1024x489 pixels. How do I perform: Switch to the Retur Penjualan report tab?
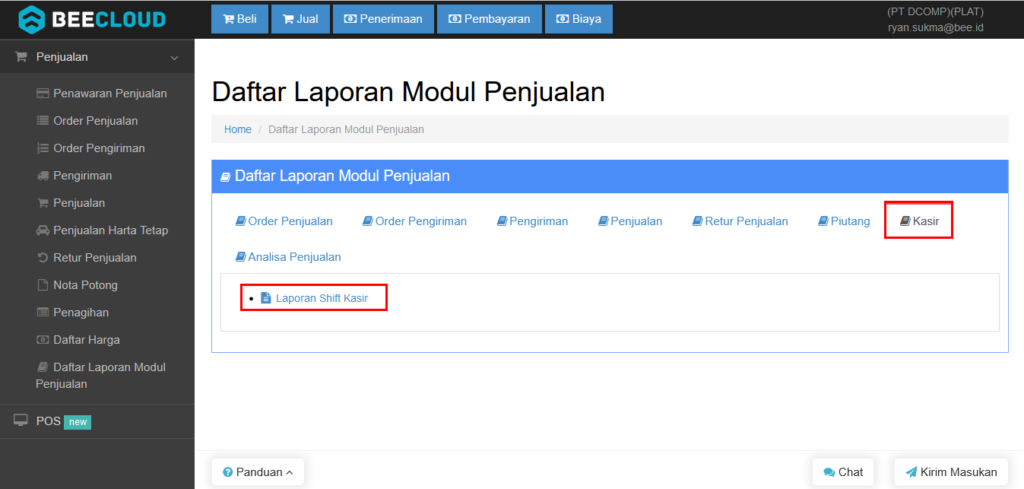740,221
